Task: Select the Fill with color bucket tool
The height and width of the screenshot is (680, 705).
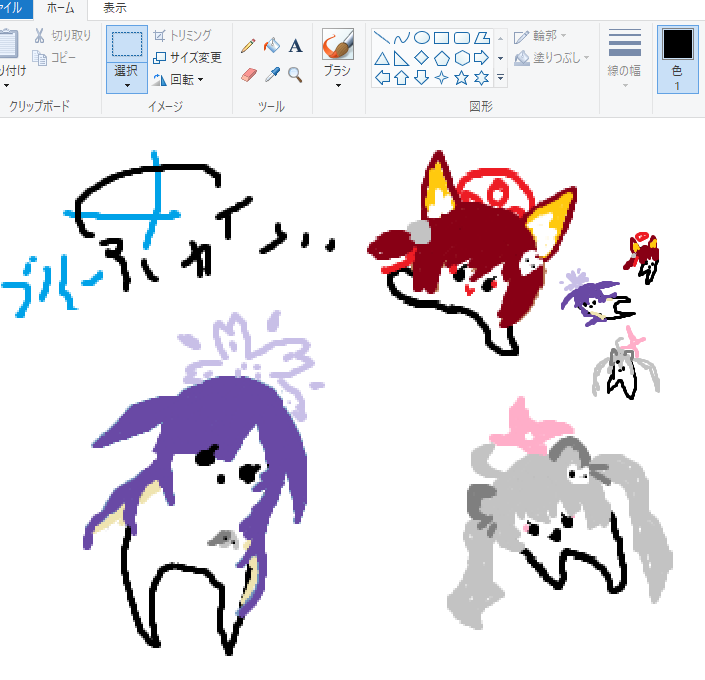Action: pyautogui.click(x=272, y=45)
